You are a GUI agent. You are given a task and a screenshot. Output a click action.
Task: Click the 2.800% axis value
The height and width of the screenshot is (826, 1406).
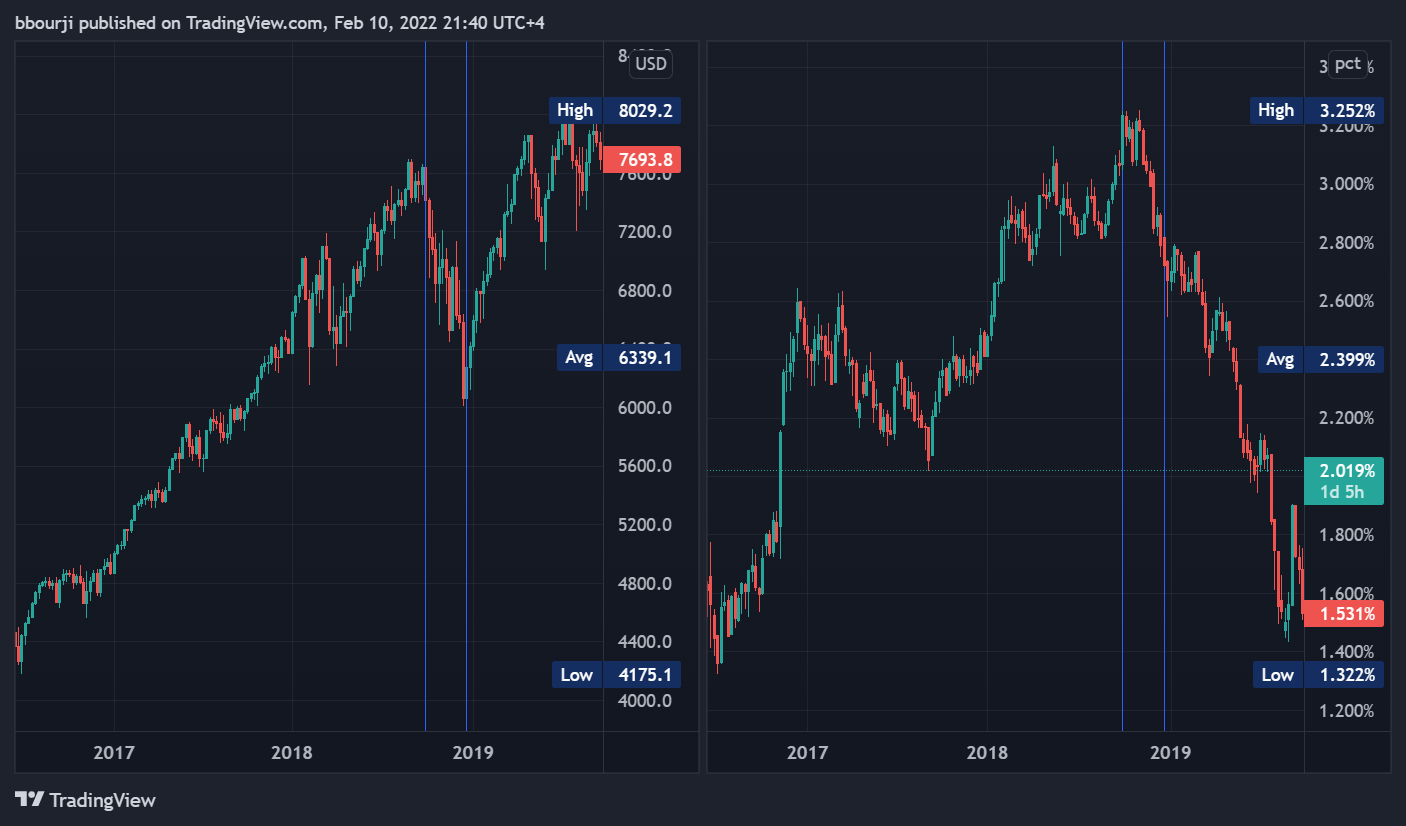pos(1344,243)
